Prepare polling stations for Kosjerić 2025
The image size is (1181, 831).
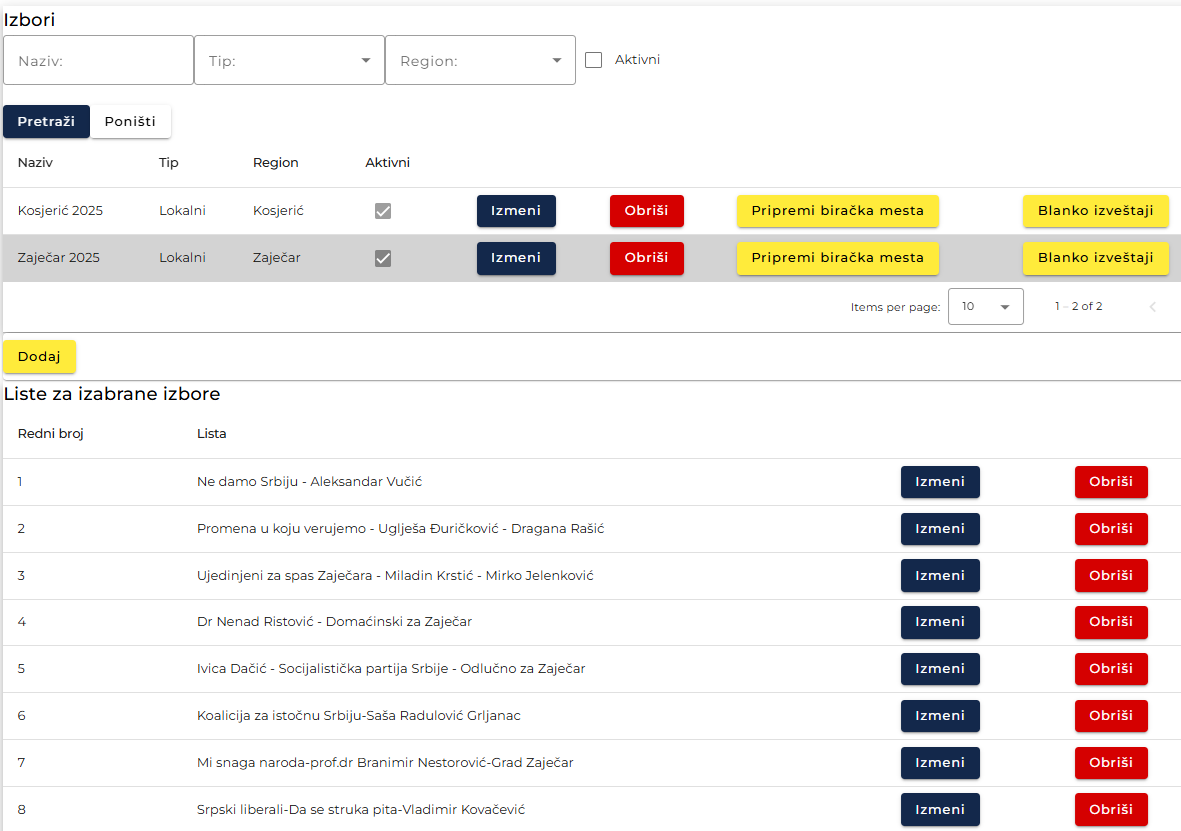pos(838,211)
